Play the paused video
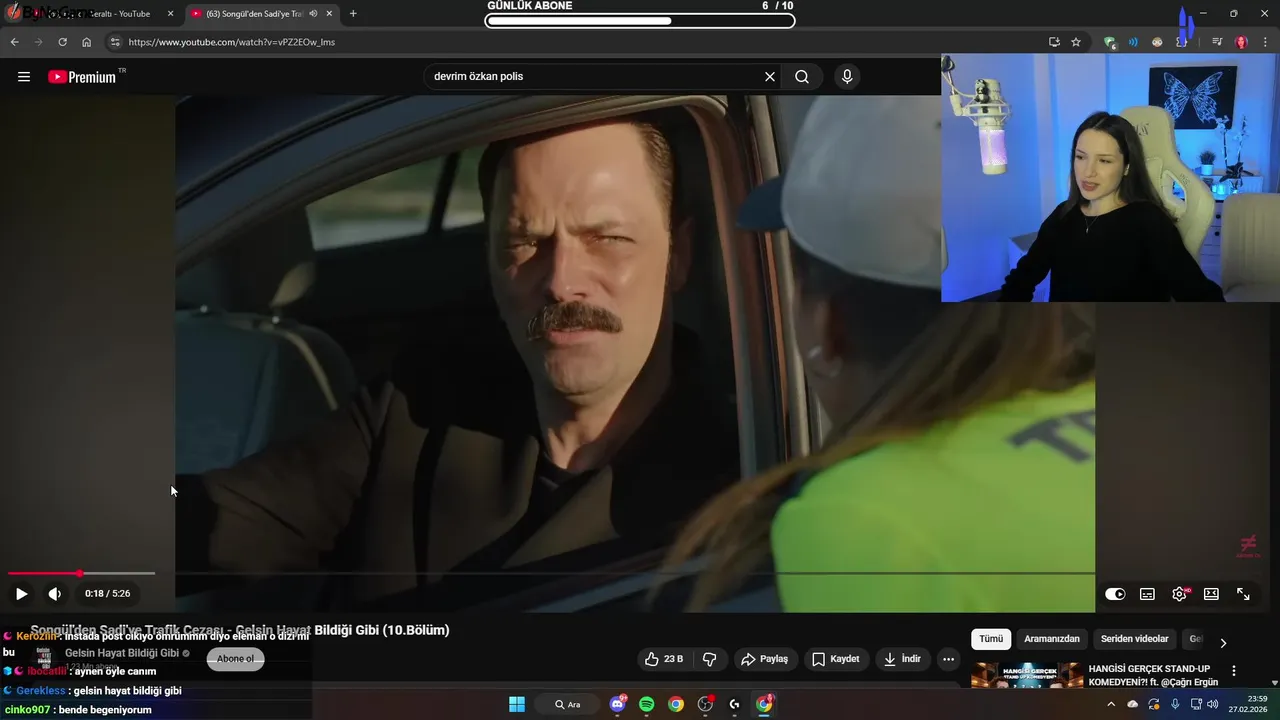 click(x=21, y=594)
